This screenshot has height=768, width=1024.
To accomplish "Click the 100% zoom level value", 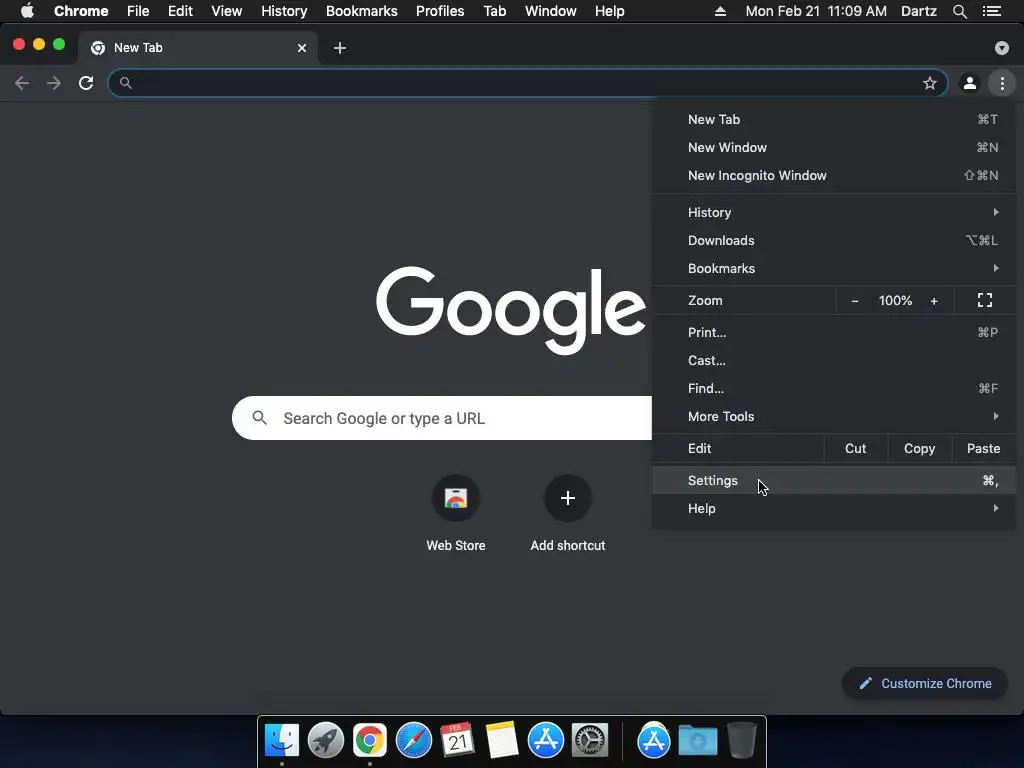I will [x=895, y=300].
